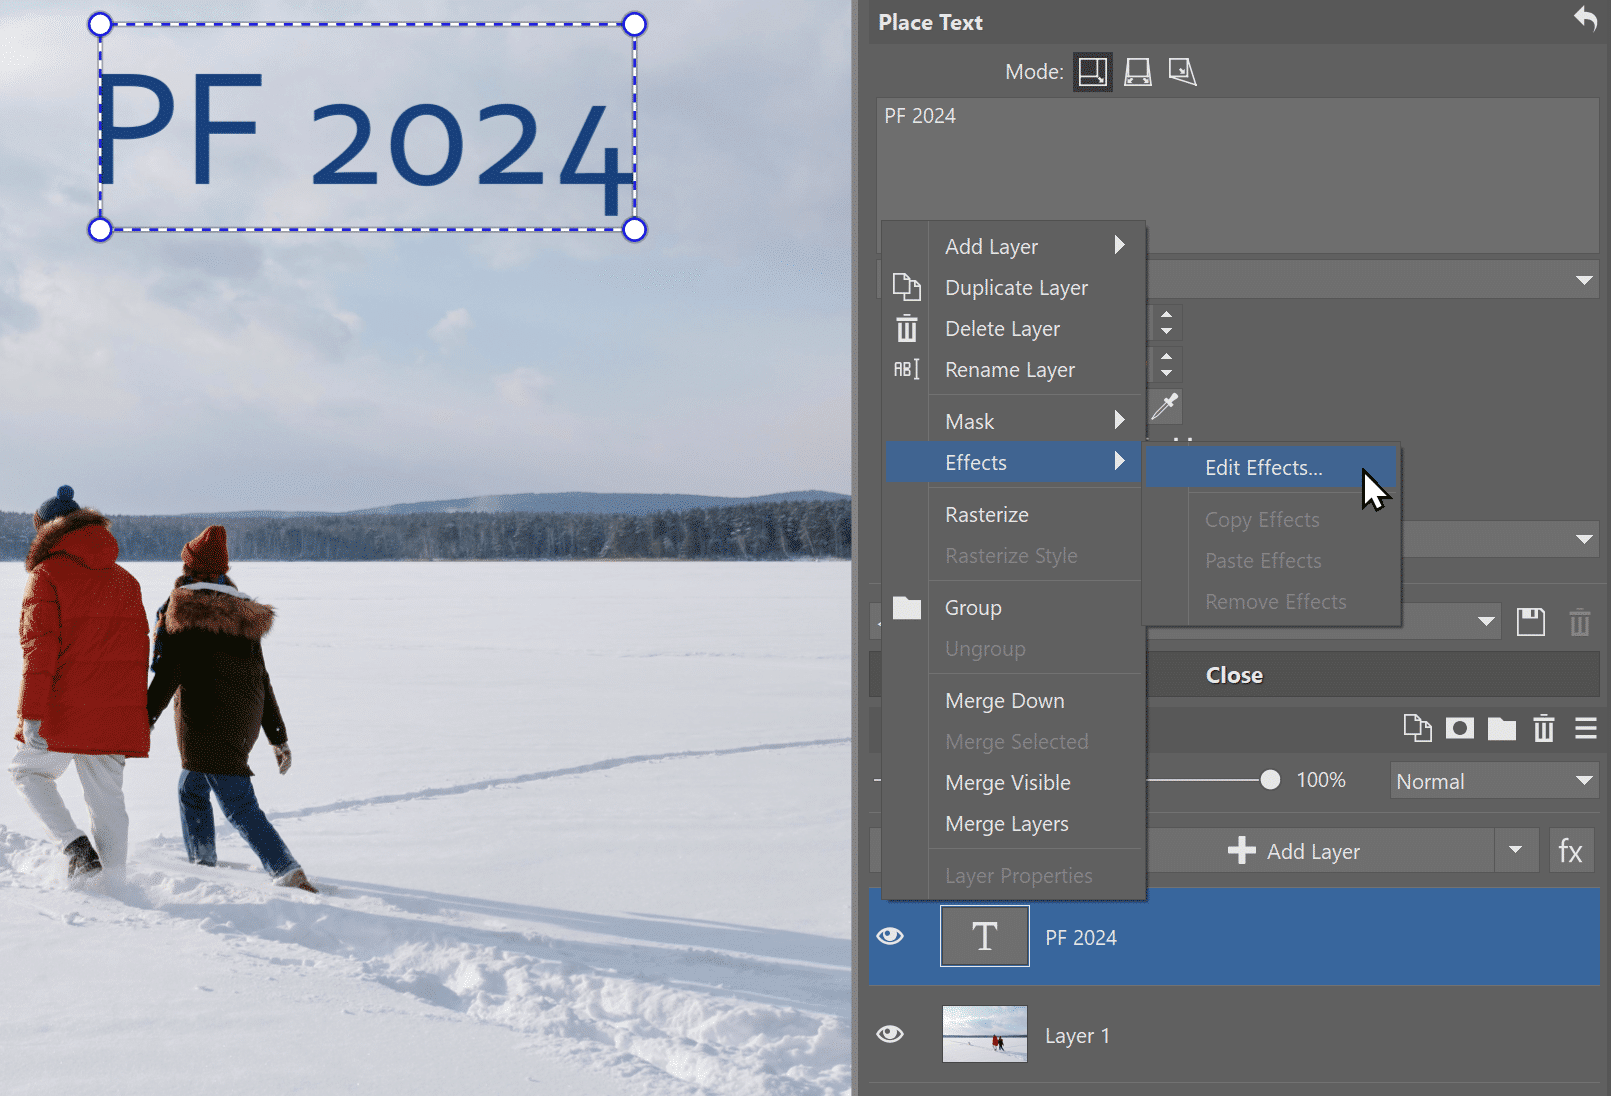
Task: Click the undo arrow in Place Text header
Action: 1585,19
